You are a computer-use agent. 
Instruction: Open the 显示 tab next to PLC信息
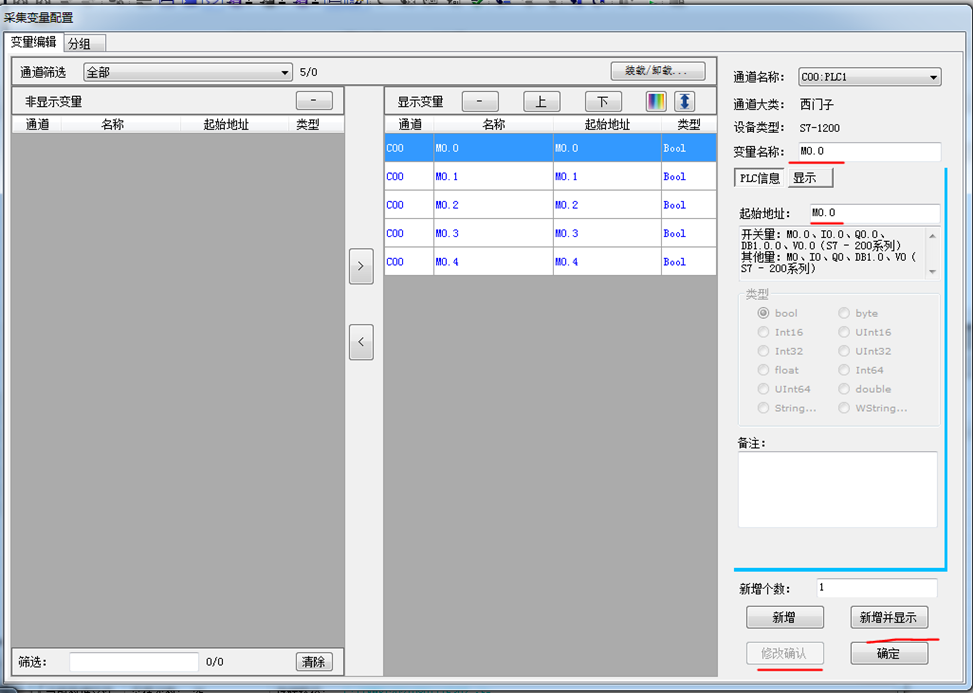[809, 178]
